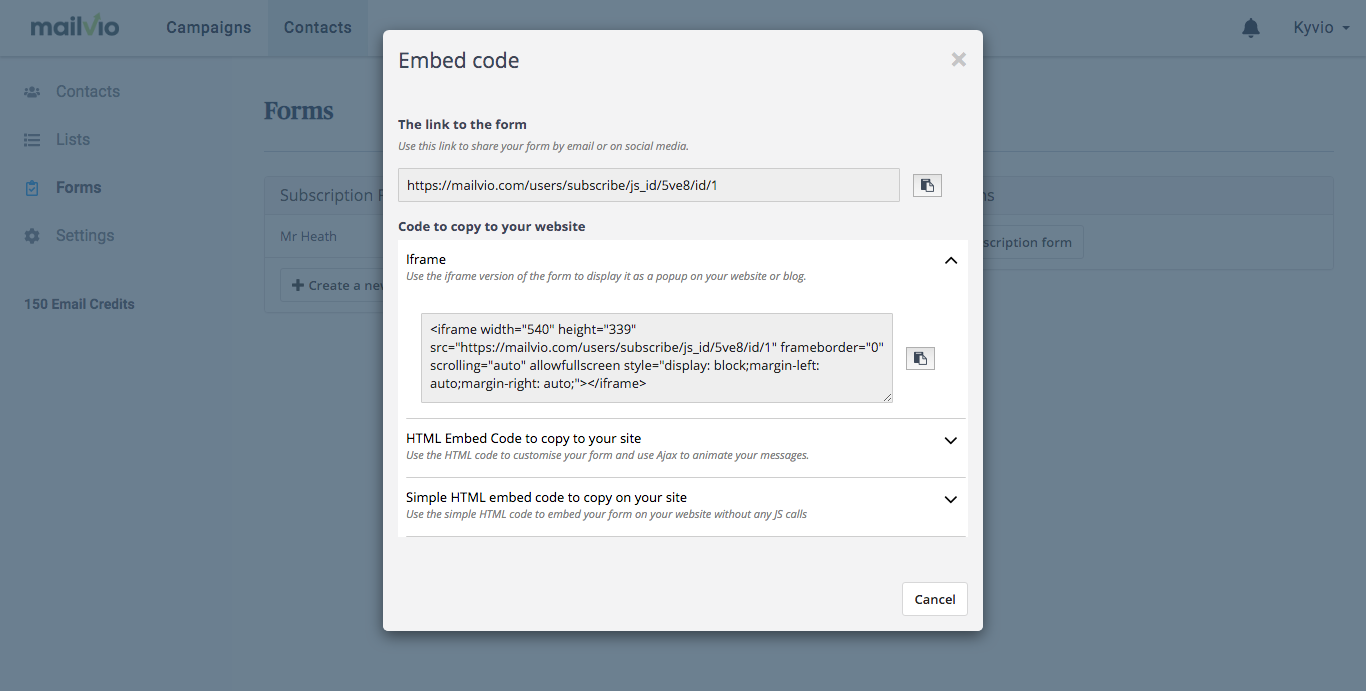Click the Forms clipboard icon in sidebar

coord(32,188)
